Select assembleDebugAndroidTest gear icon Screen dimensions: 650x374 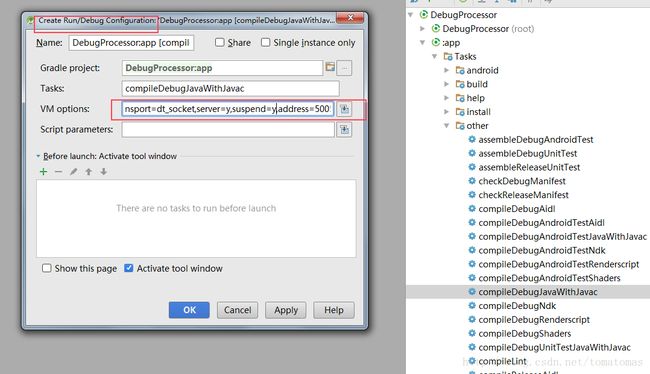tap(472, 139)
